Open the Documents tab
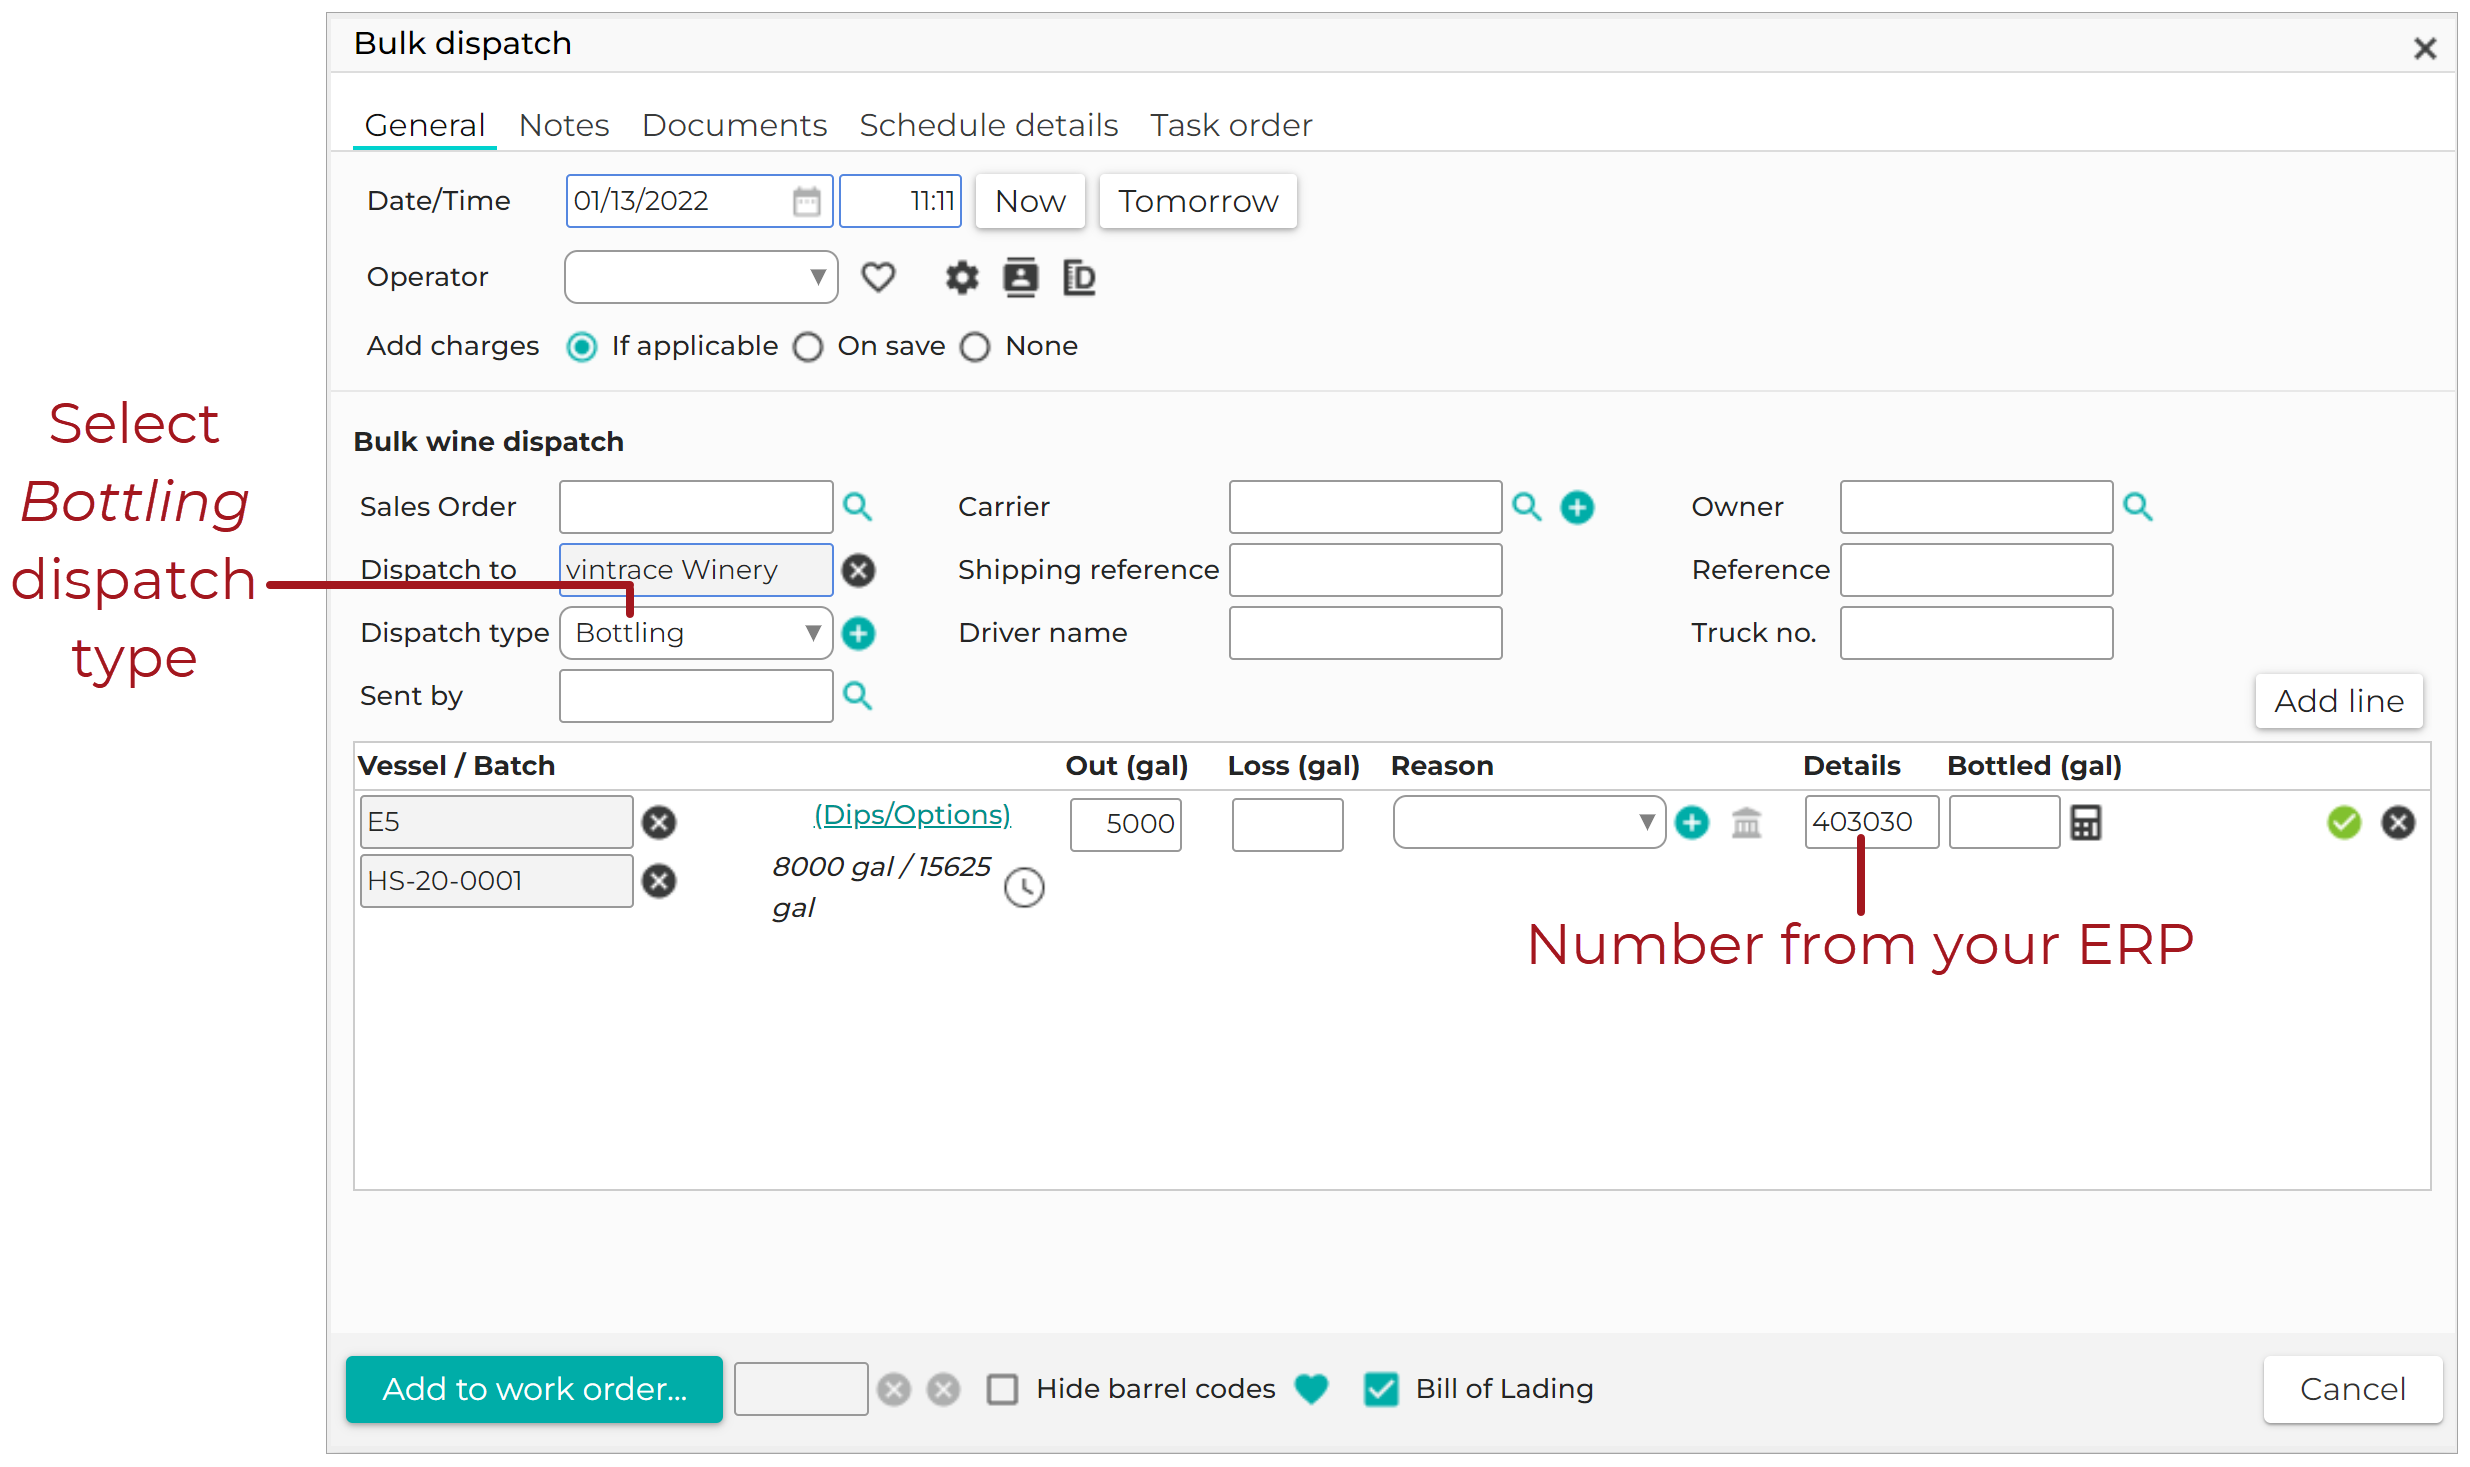Image resolution: width=2470 pixels, height=1467 pixels. (734, 125)
